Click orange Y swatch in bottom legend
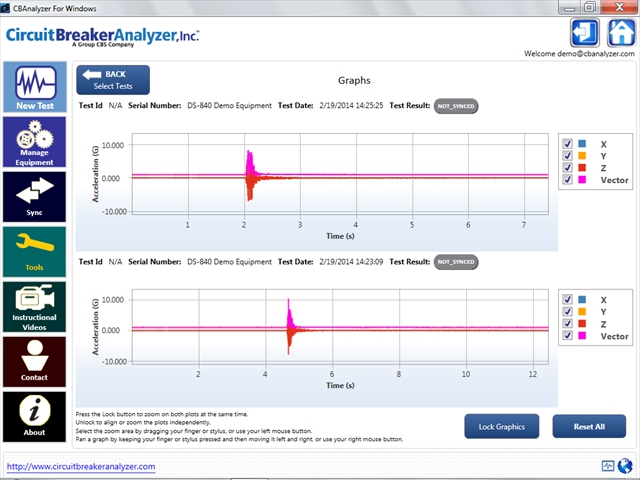The height and width of the screenshot is (480, 640). point(582,311)
